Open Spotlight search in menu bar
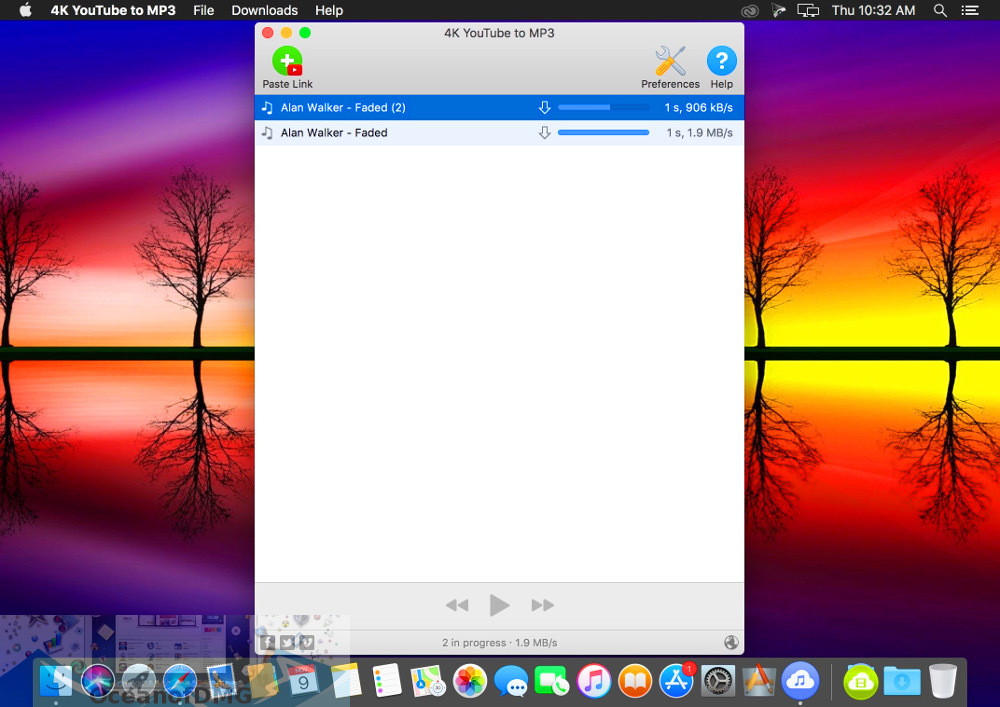 coord(940,10)
